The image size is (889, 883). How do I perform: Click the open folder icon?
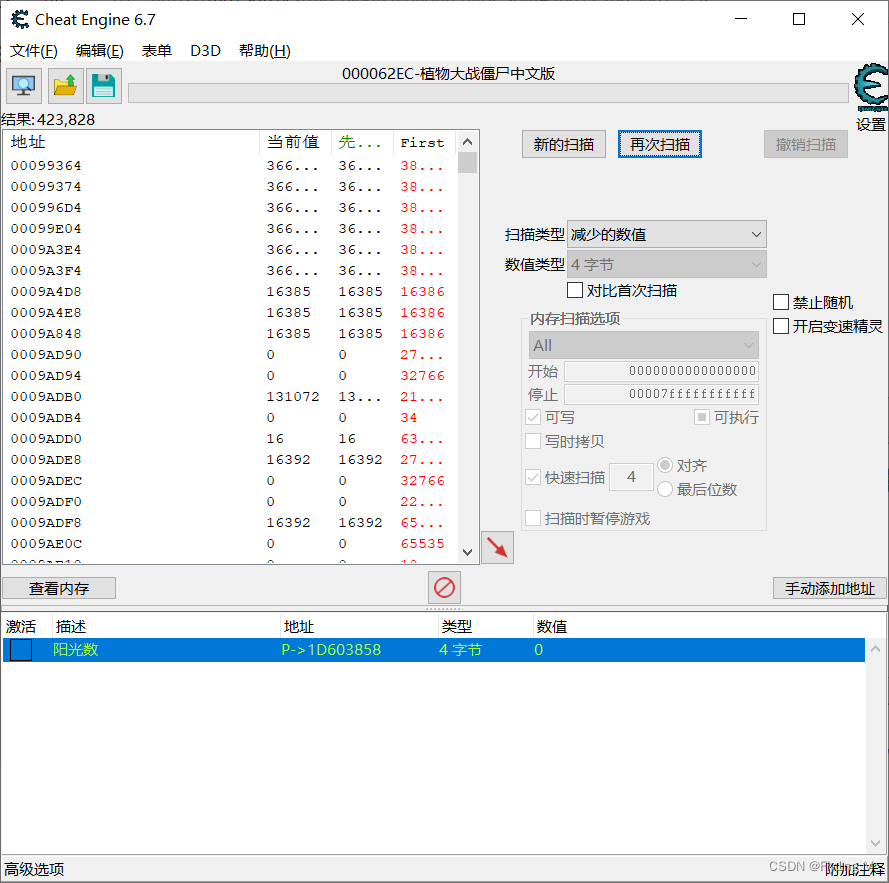pos(65,86)
